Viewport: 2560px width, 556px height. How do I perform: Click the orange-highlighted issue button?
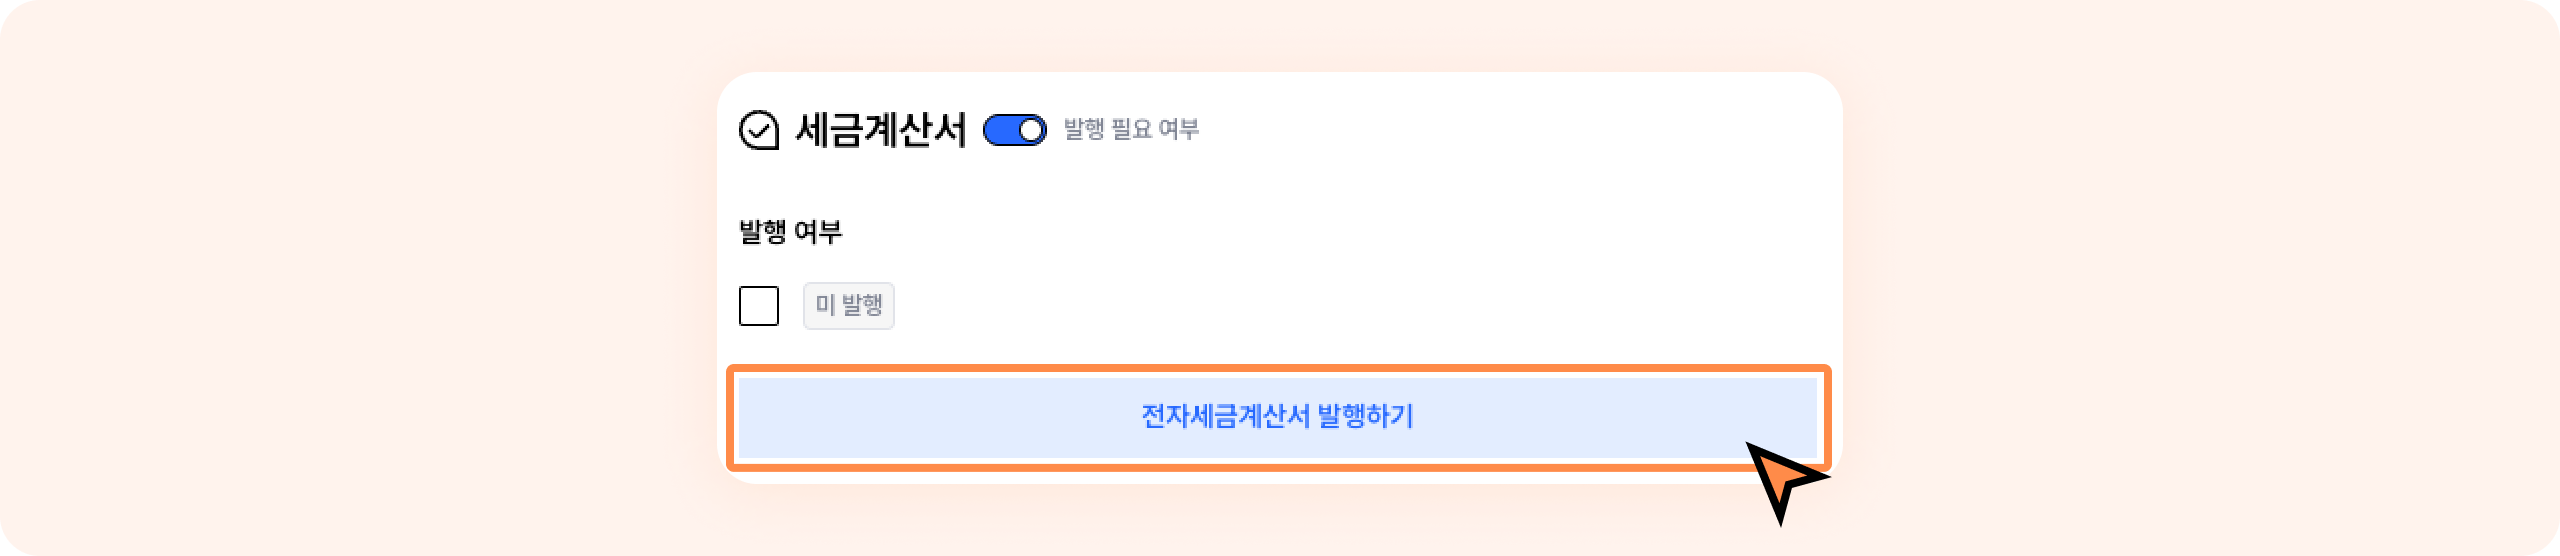click(x=1277, y=417)
